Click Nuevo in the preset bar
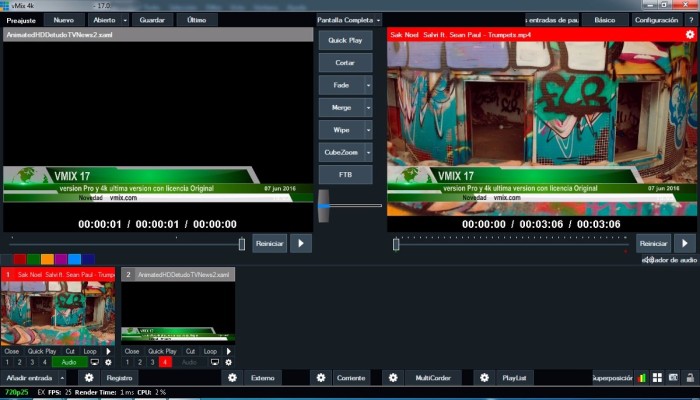Image resolution: width=700 pixels, height=400 pixels. pyautogui.click(x=64, y=20)
